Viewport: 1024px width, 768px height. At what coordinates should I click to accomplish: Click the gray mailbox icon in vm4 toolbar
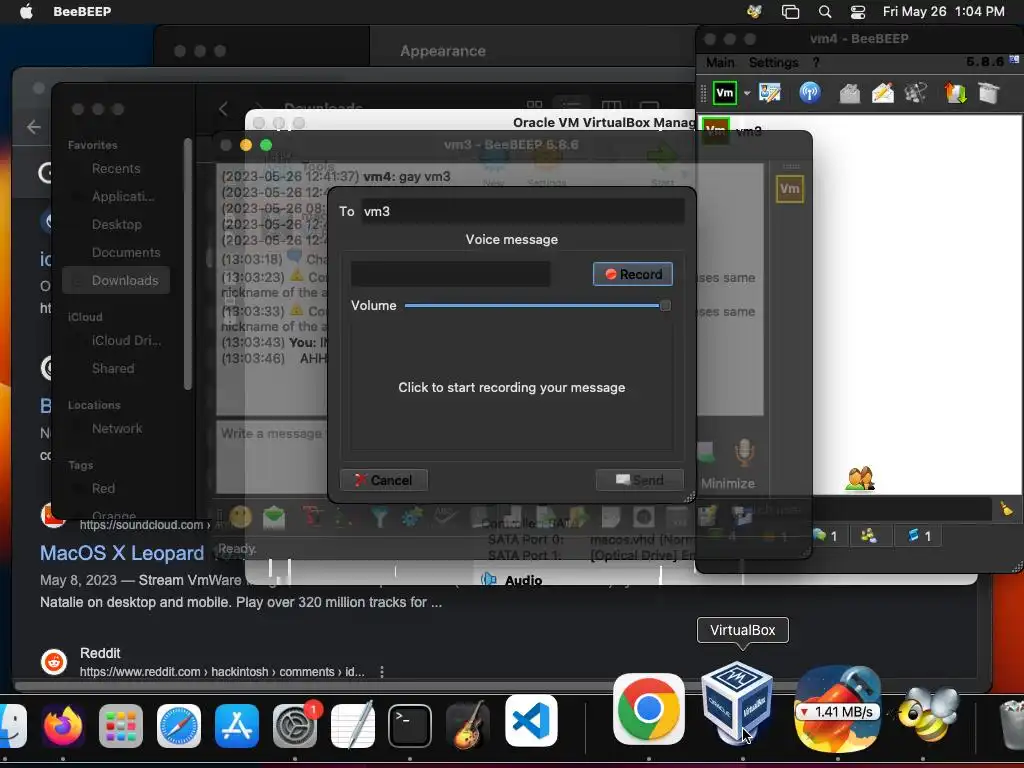(x=850, y=93)
